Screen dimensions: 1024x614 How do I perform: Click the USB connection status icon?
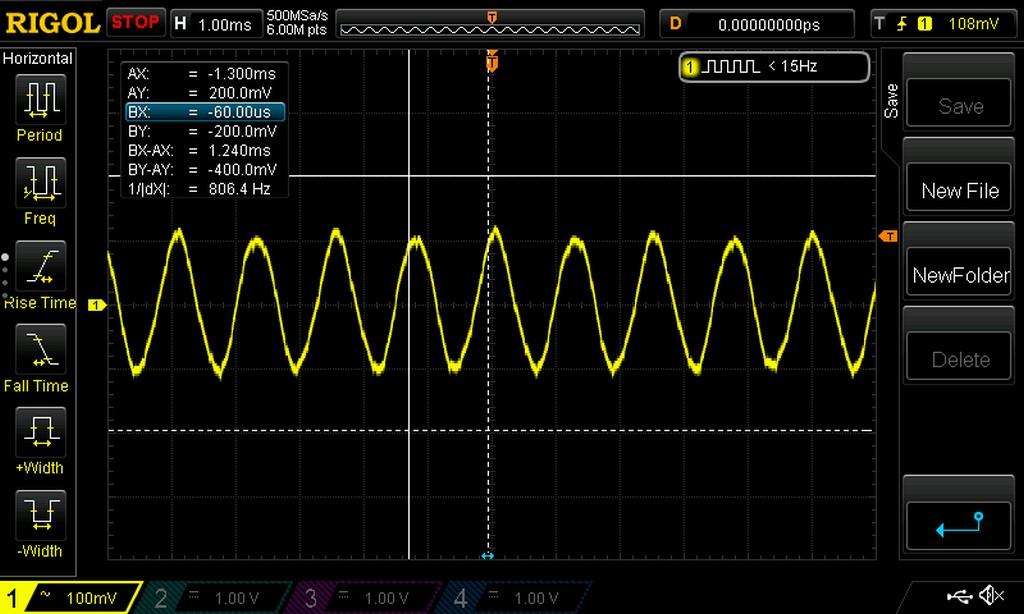click(x=959, y=596)
